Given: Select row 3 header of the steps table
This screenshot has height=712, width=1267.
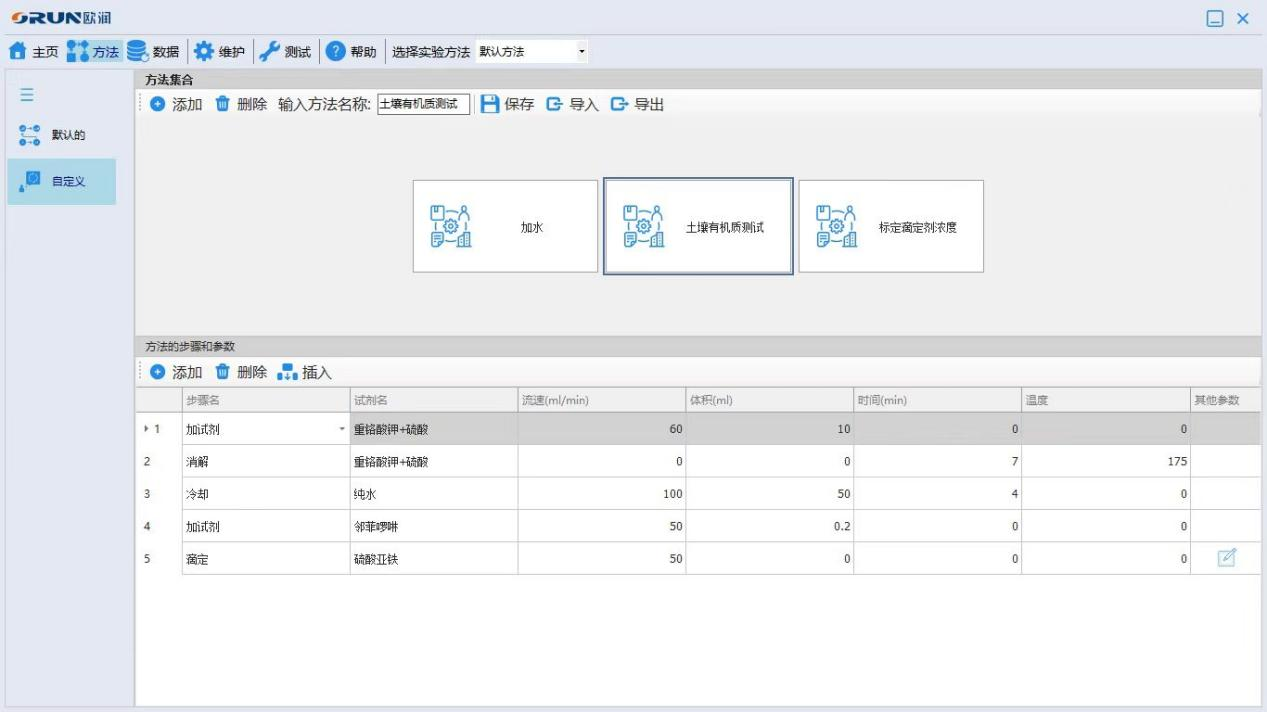Looking at the screenshot, I should 159,493.
